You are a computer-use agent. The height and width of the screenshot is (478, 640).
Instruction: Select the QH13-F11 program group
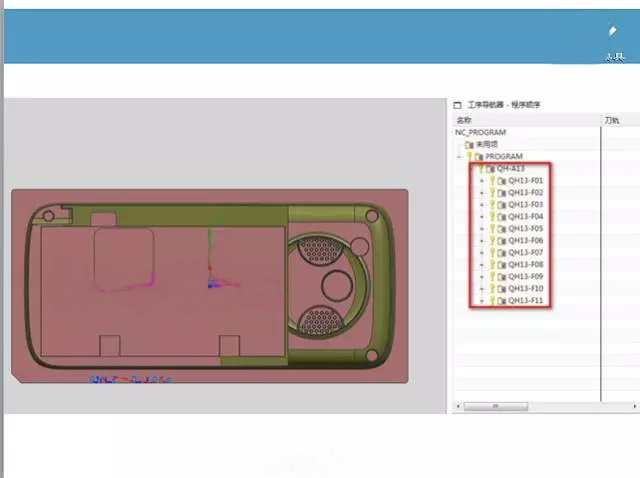coord(525,301)
